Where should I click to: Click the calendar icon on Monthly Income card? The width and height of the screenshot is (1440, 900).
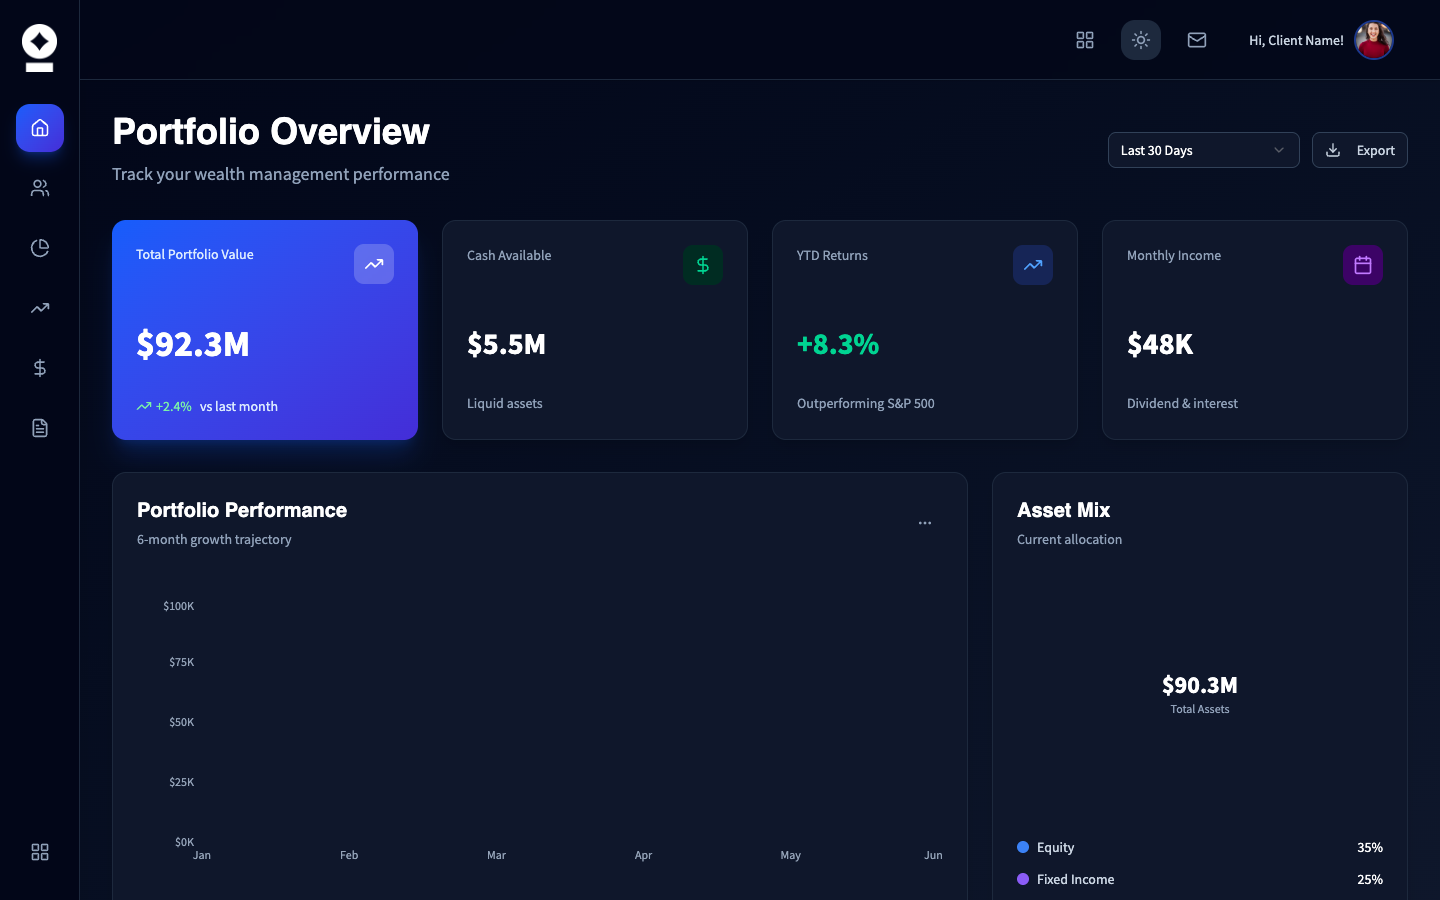(x=1363, y=265)
